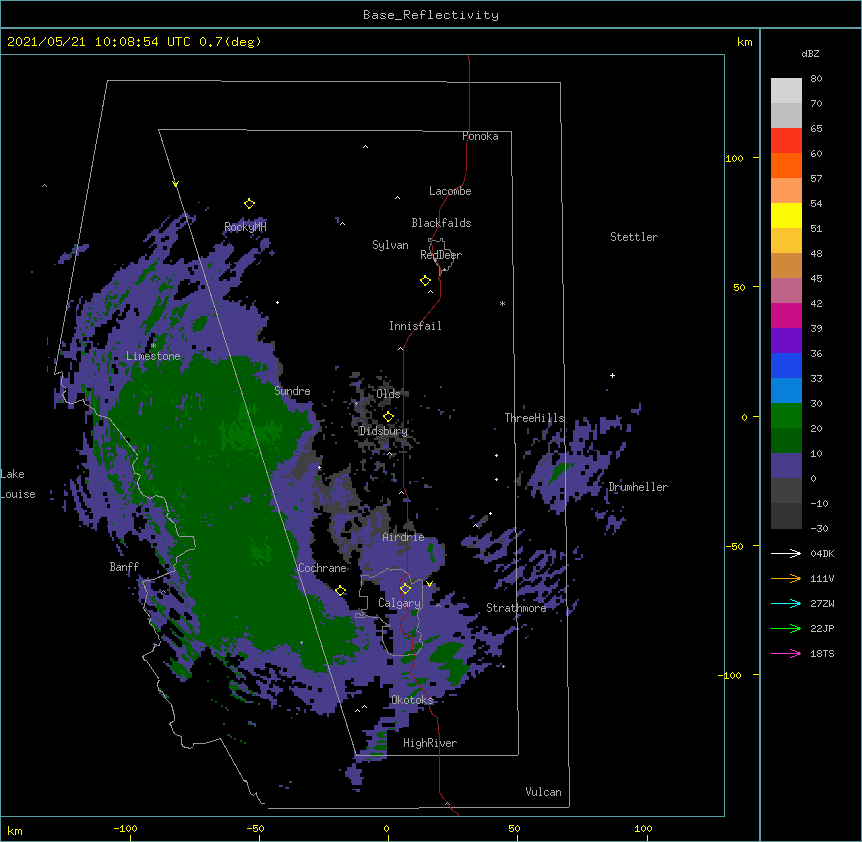Click the Cochrane label
The image size is (862, 842).
(x=322, y=568)
